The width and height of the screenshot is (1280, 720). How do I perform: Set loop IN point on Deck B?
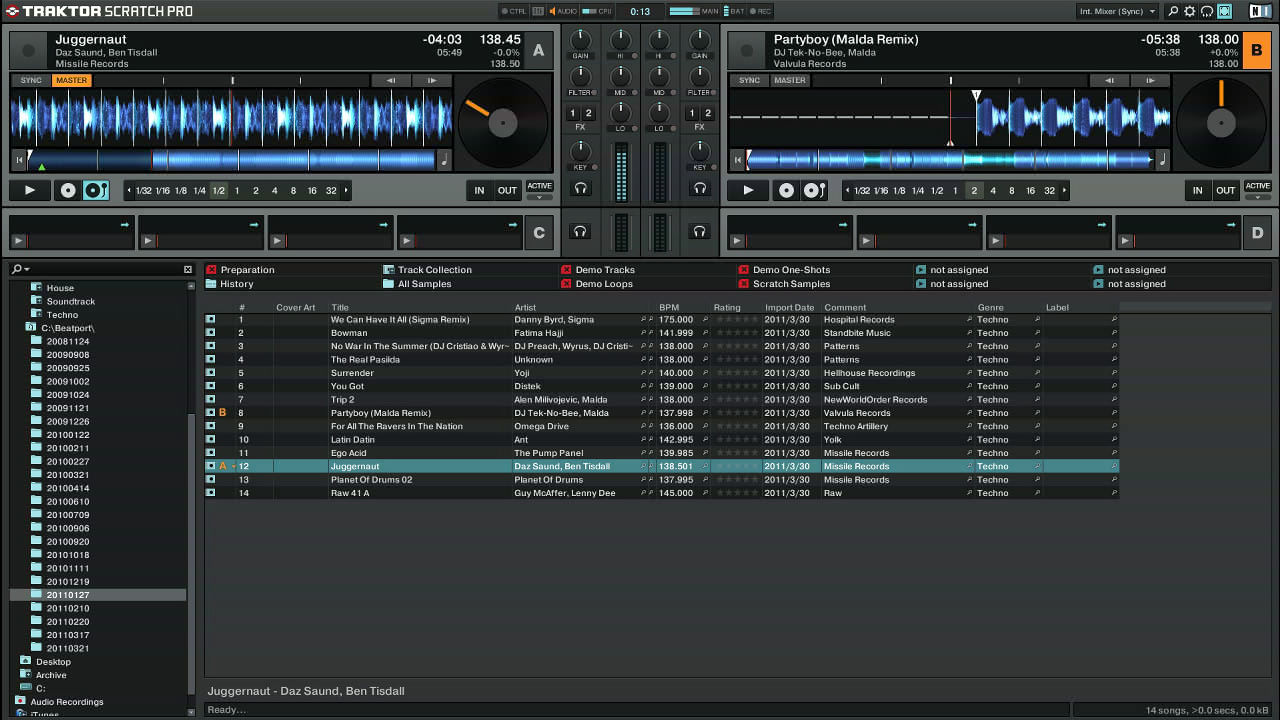(1197, 190)
